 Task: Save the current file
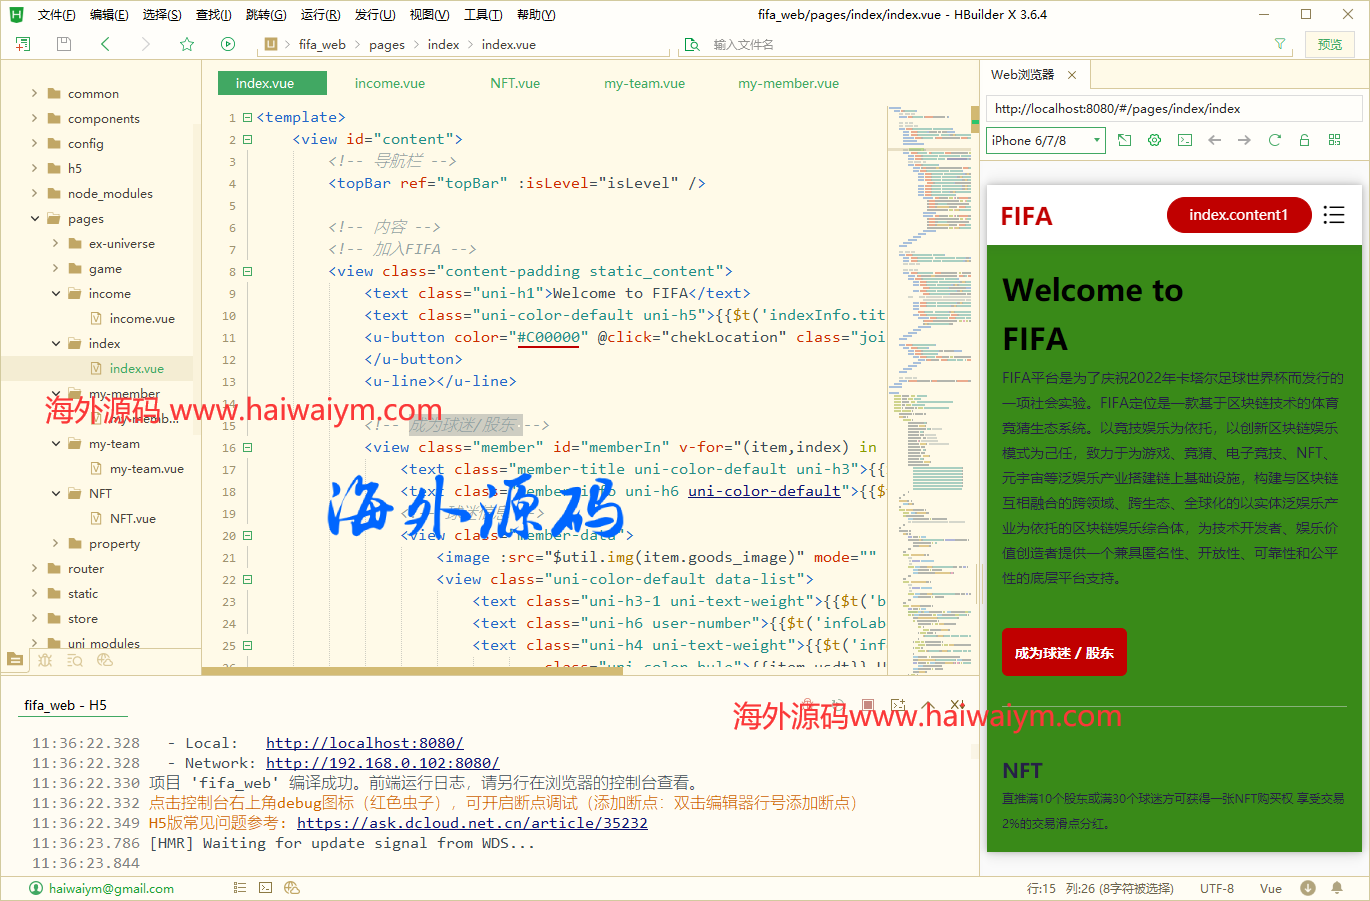pos(62,44)
